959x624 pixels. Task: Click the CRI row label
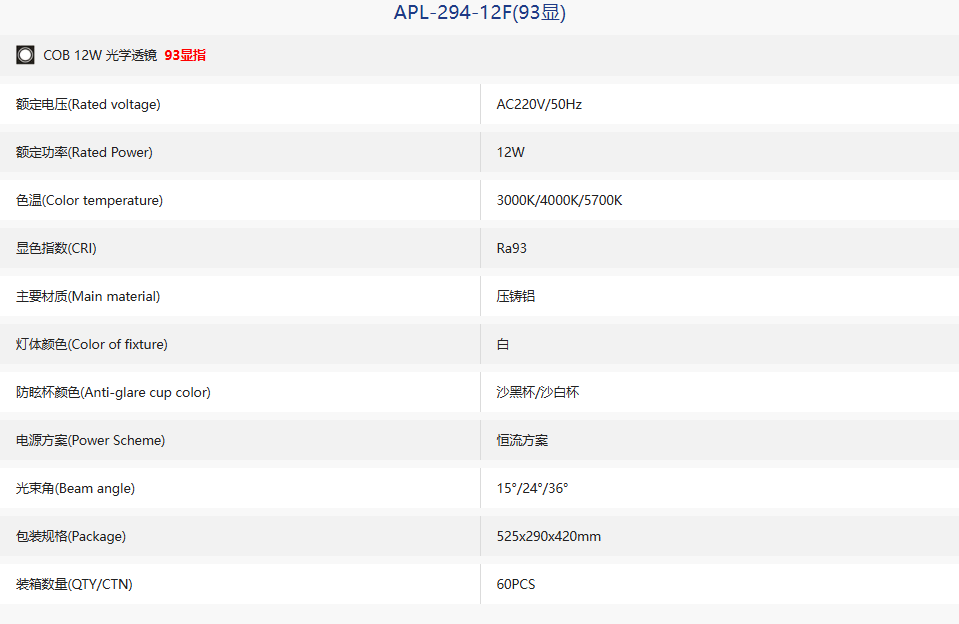pyautogui.click(x=56, y=248)
